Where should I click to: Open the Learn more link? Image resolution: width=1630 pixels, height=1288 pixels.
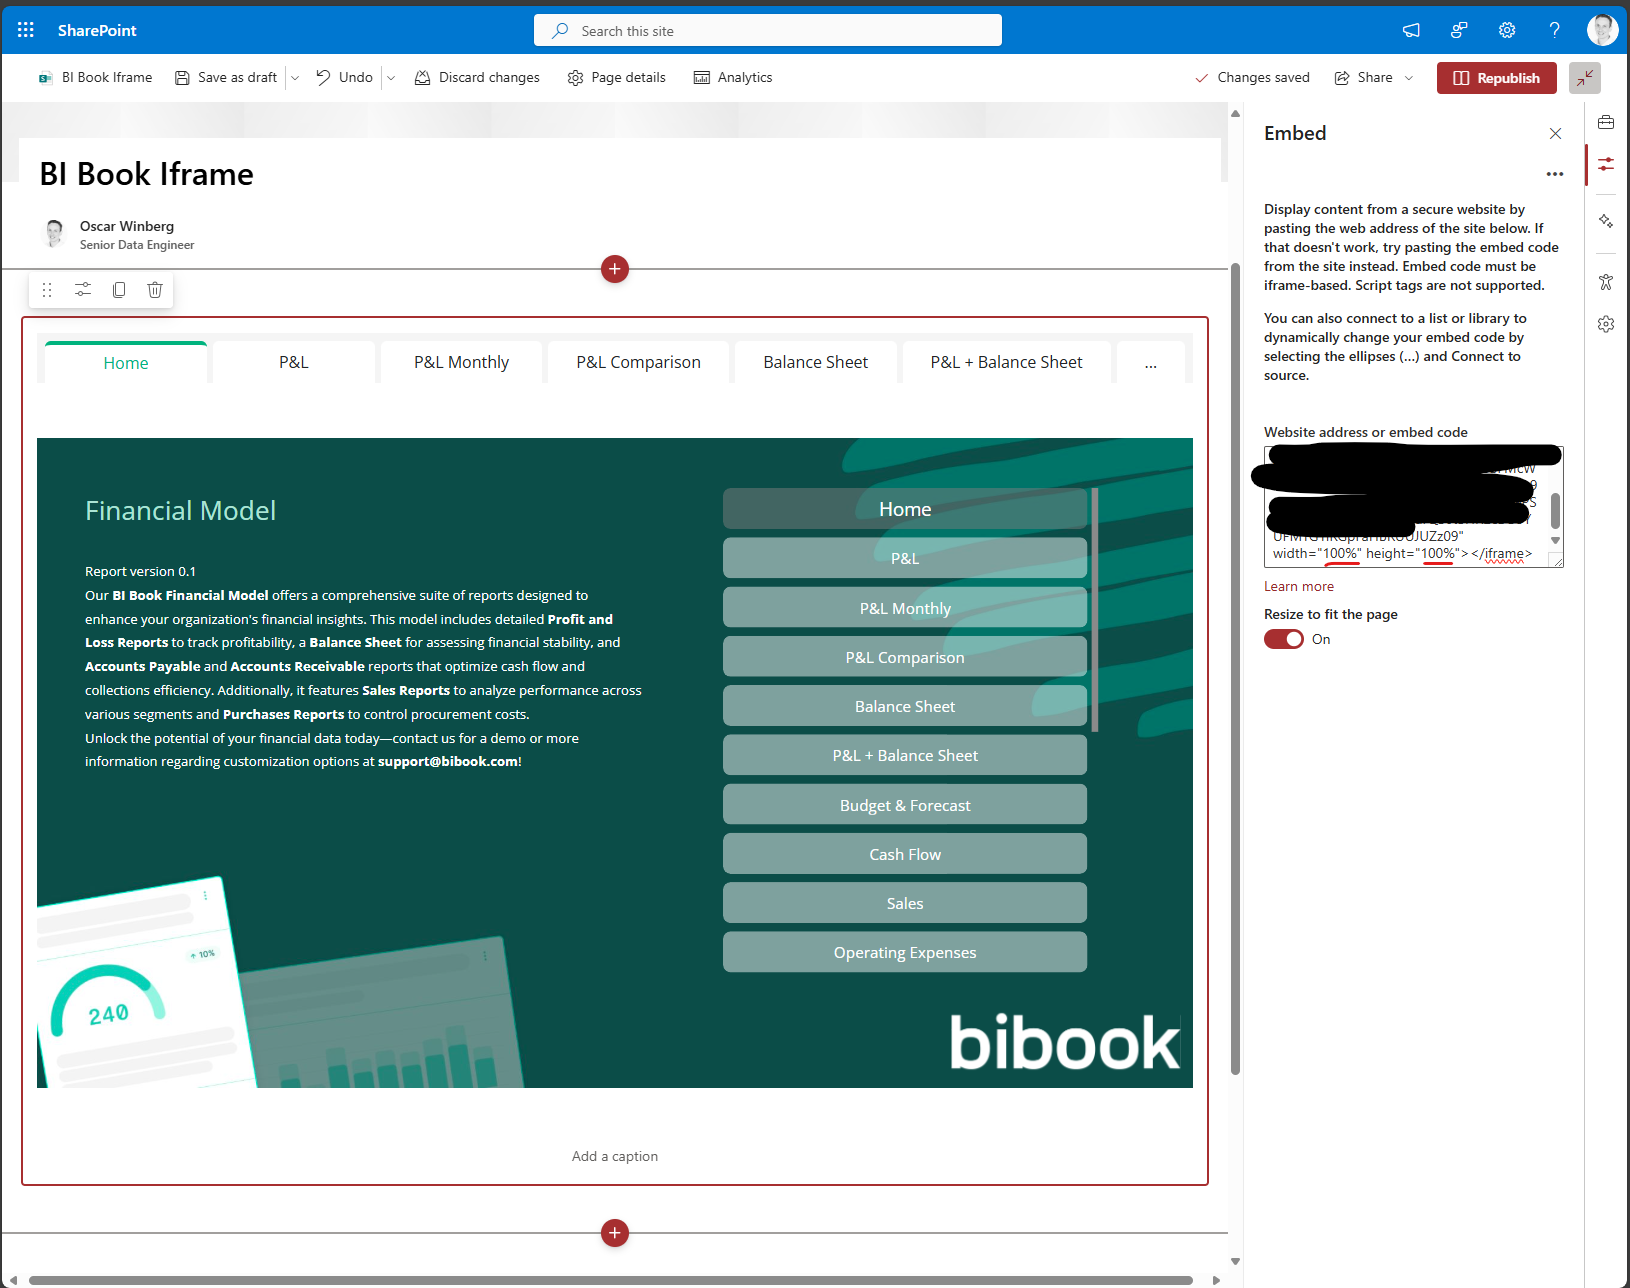(1299, 587)
